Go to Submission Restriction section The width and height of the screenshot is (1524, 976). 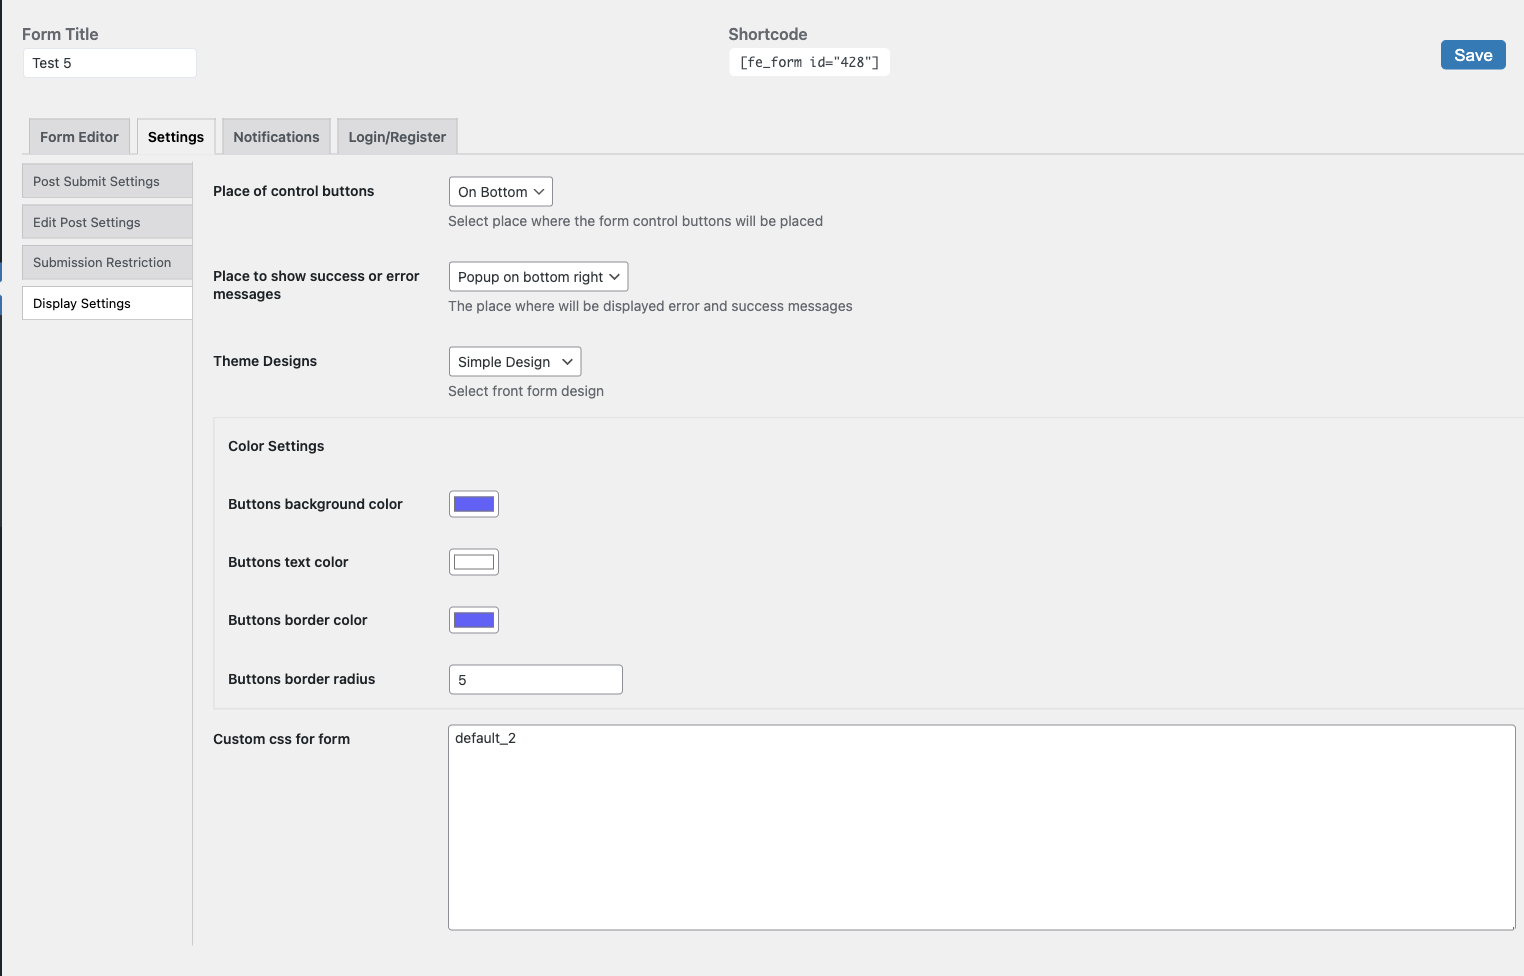pyautogui.click(x=107, y=262)
